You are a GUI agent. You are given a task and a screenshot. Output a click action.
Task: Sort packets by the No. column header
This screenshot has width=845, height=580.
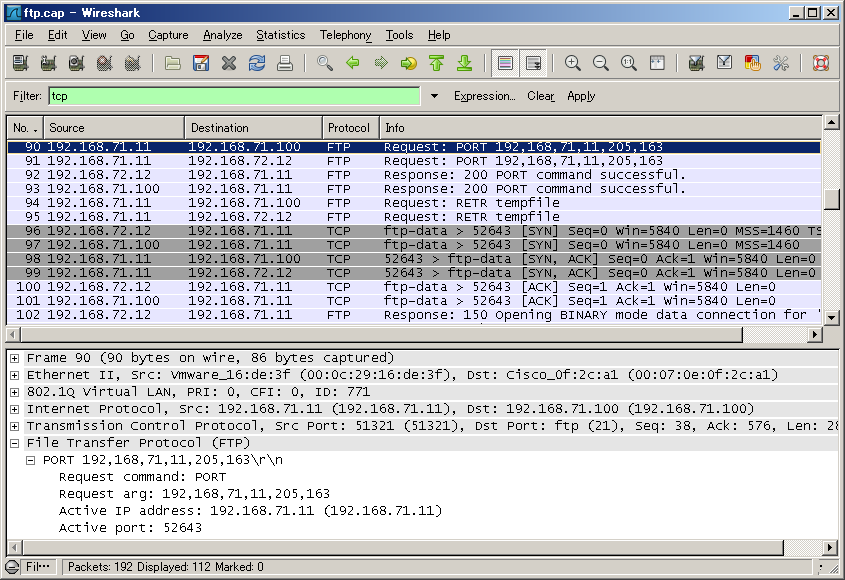25,128
